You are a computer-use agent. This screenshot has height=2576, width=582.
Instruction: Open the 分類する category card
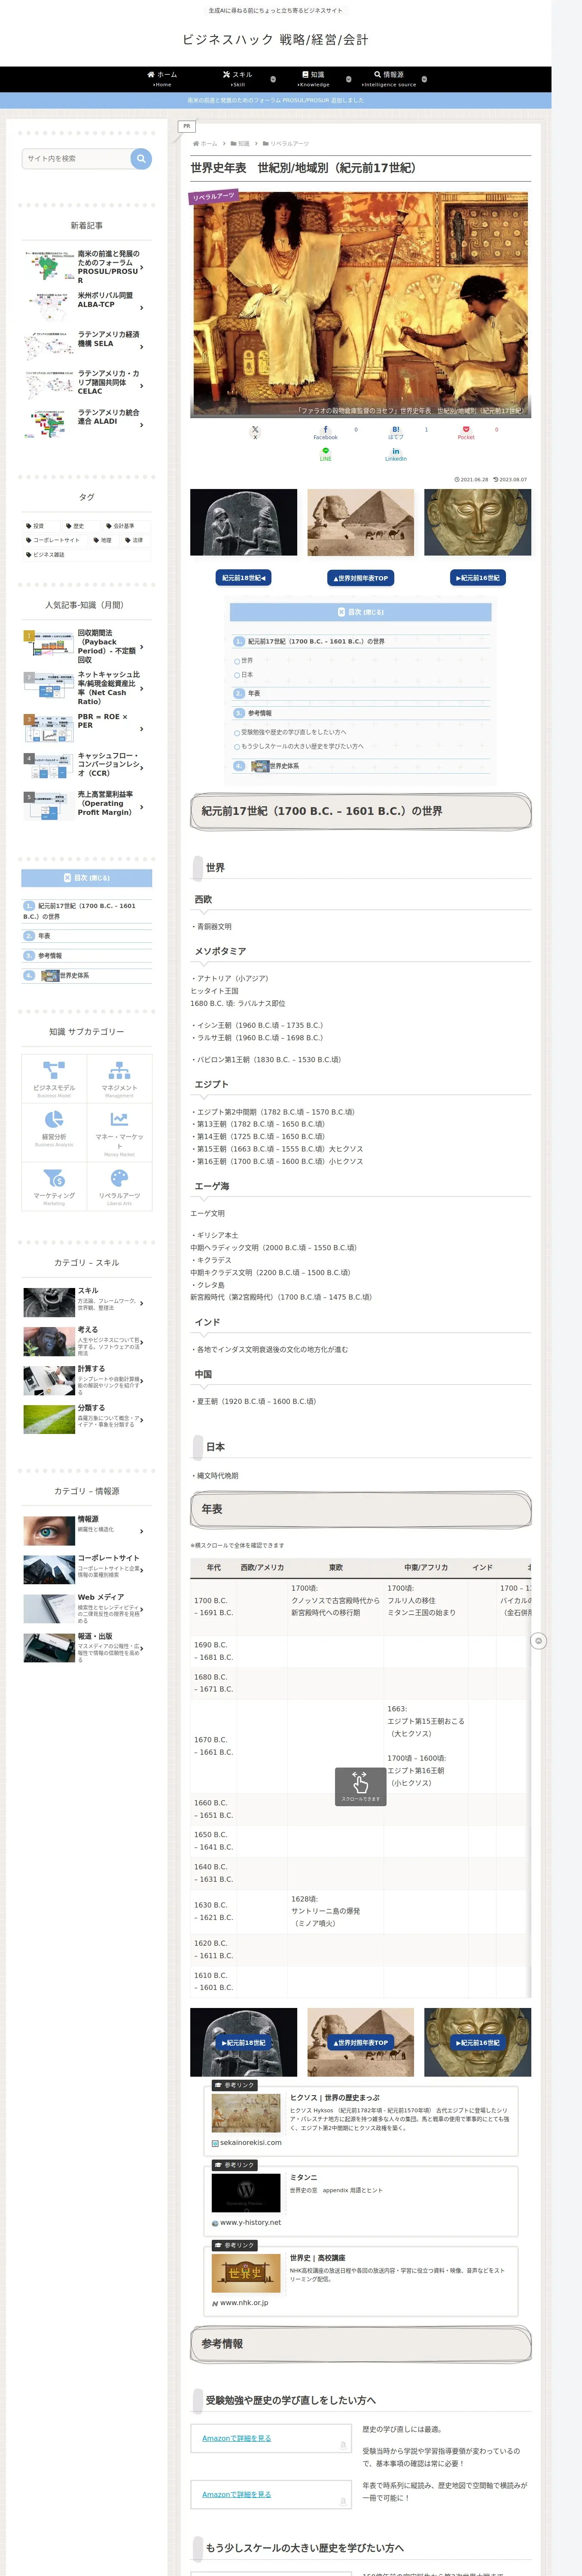(x=87, y=1420)
